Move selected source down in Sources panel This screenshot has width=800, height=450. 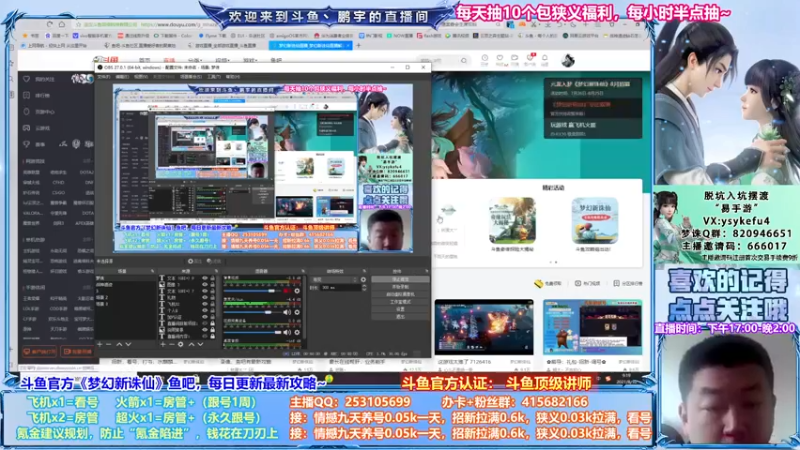201,344
